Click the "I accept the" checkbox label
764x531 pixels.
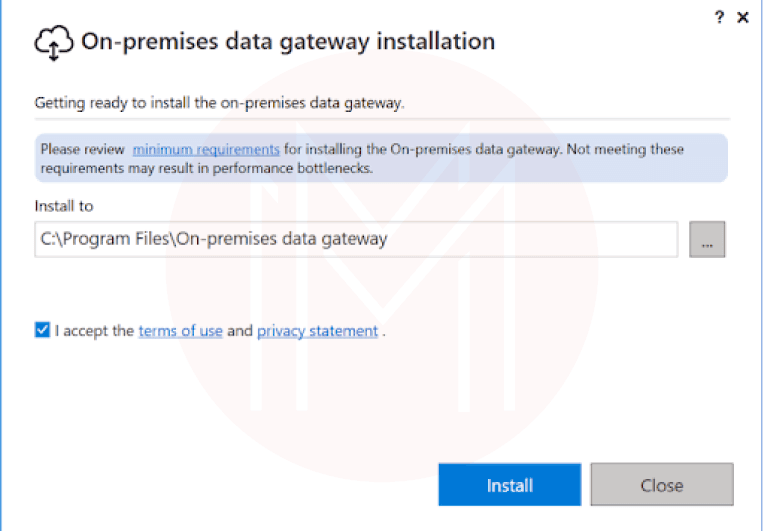tap(94, 331)
